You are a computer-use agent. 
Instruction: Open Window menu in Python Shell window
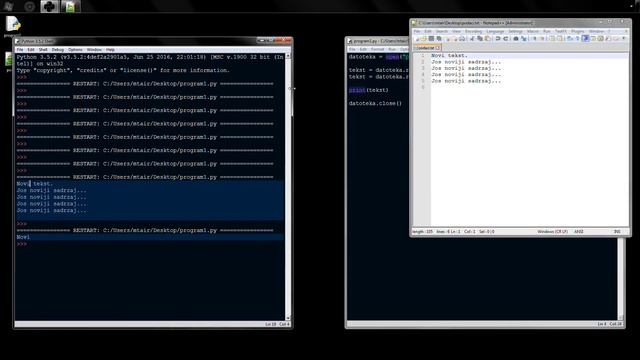[x=94, y=49]
